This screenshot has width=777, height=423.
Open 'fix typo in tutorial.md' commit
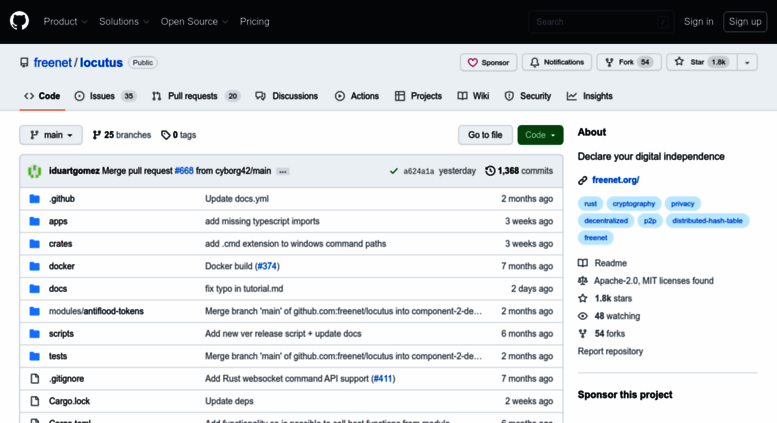coord(244,289)
